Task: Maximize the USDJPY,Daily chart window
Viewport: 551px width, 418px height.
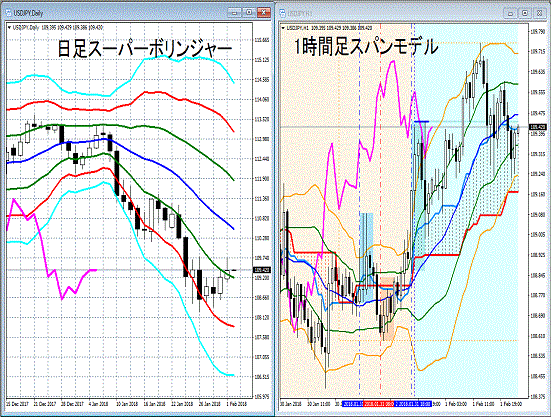Action: pyautogui.click(x=249, y=13)
